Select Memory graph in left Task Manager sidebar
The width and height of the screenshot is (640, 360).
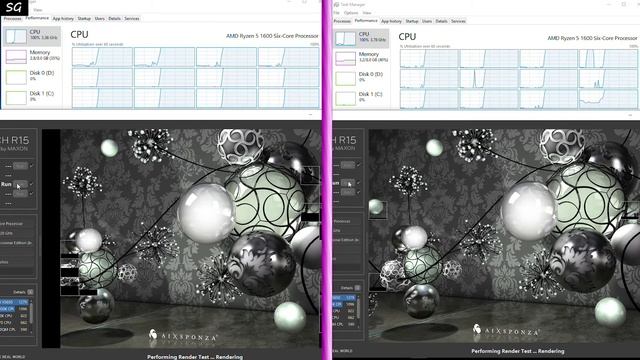coord(16,57)
